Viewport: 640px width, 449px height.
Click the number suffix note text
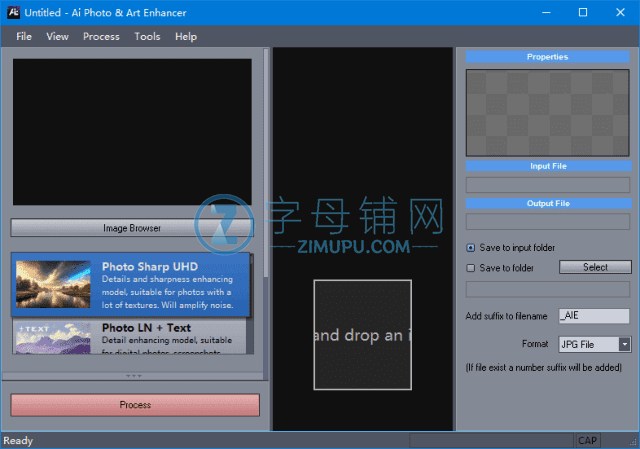544,367
